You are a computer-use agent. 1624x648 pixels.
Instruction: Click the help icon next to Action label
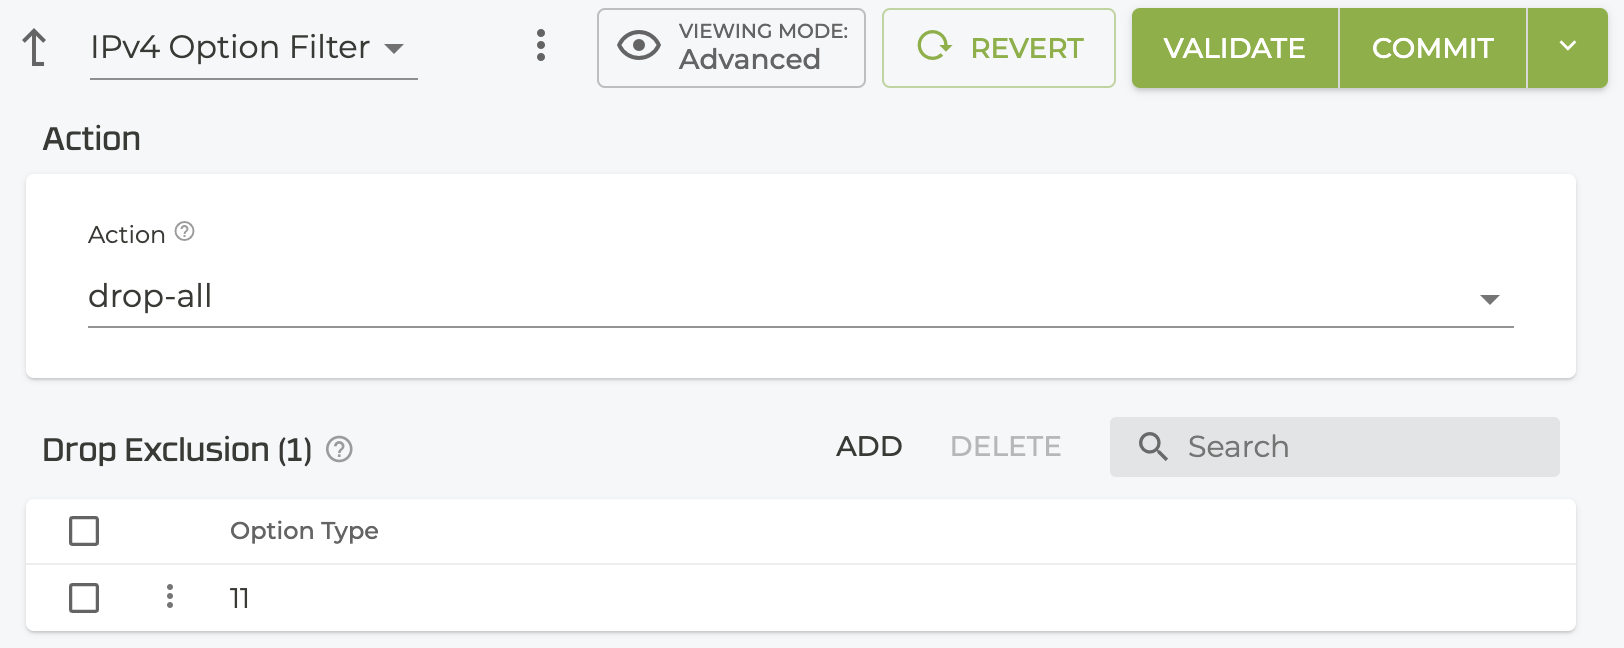click(185, 232)
